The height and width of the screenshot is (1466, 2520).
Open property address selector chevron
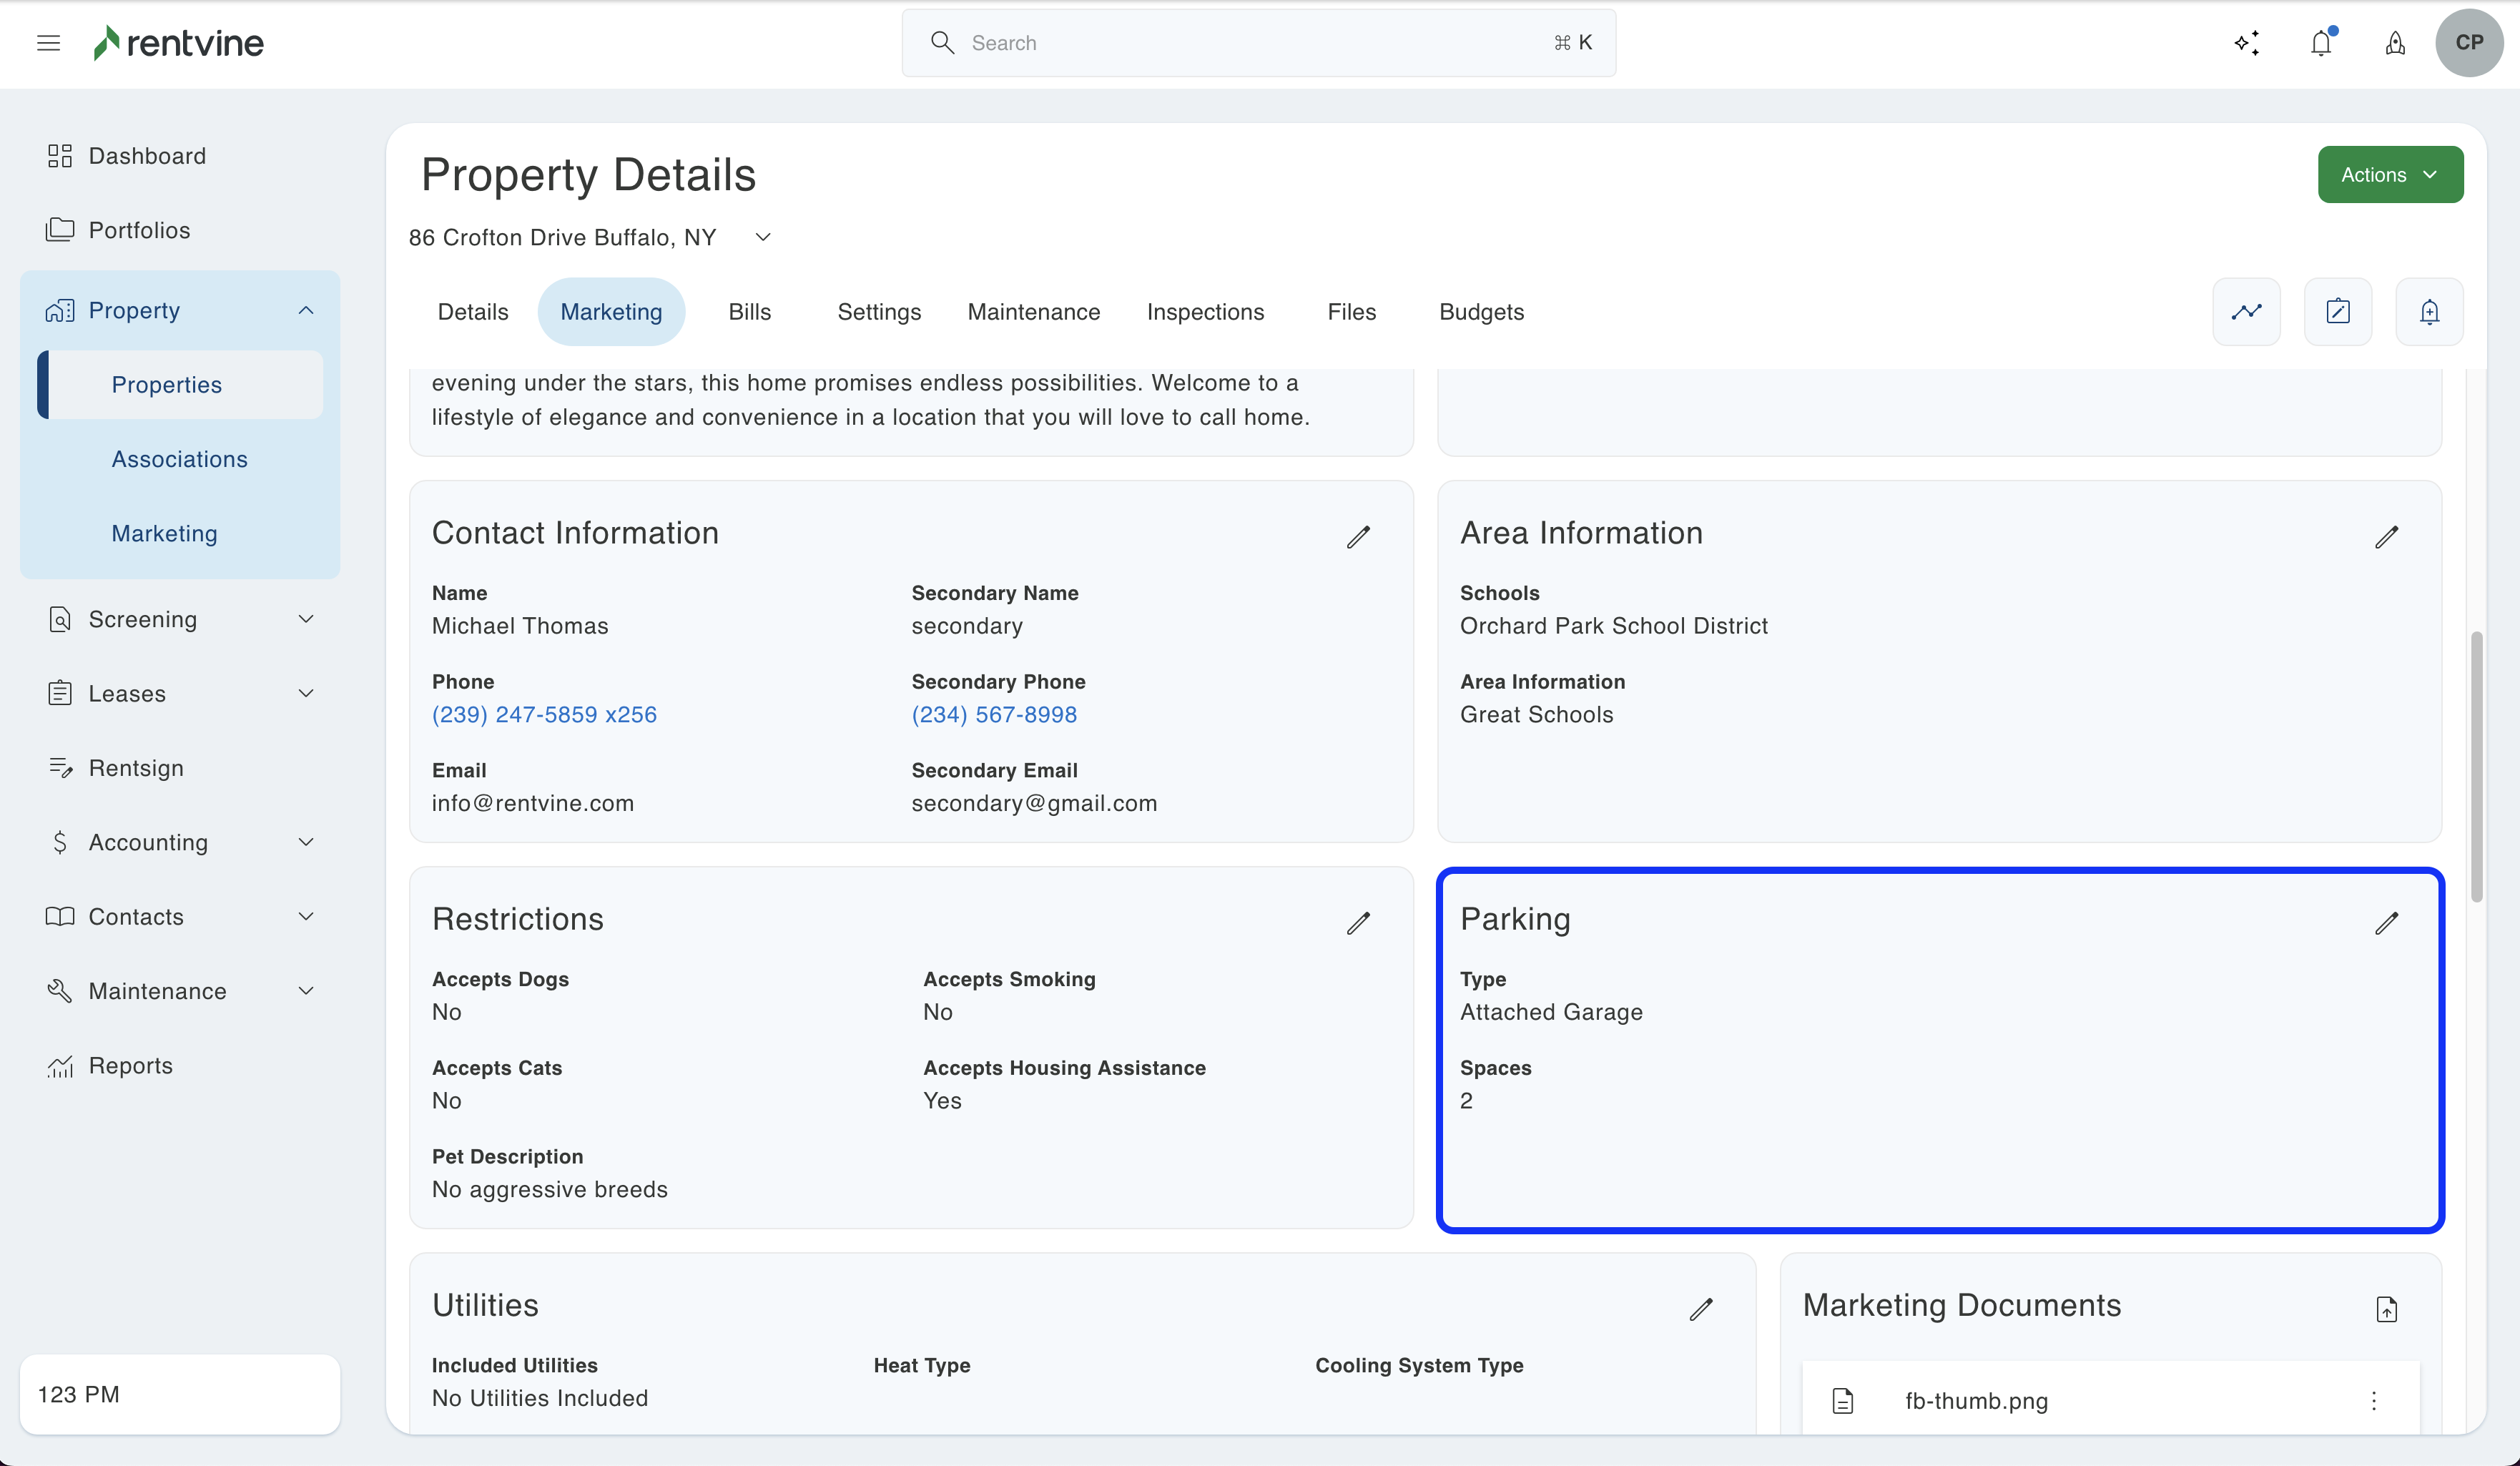click(x=763, y=238)
